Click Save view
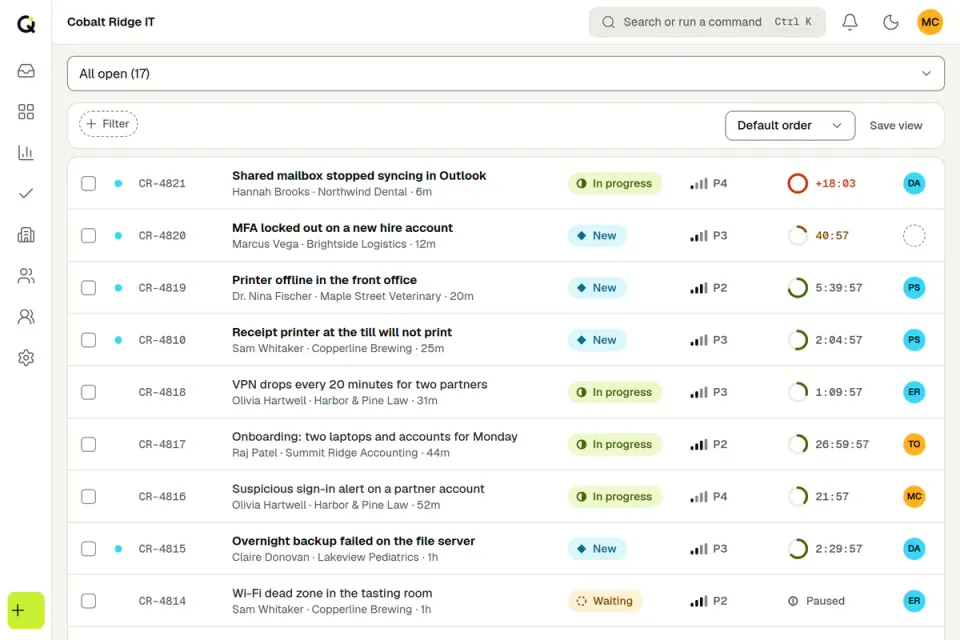 tap(896, 126)
